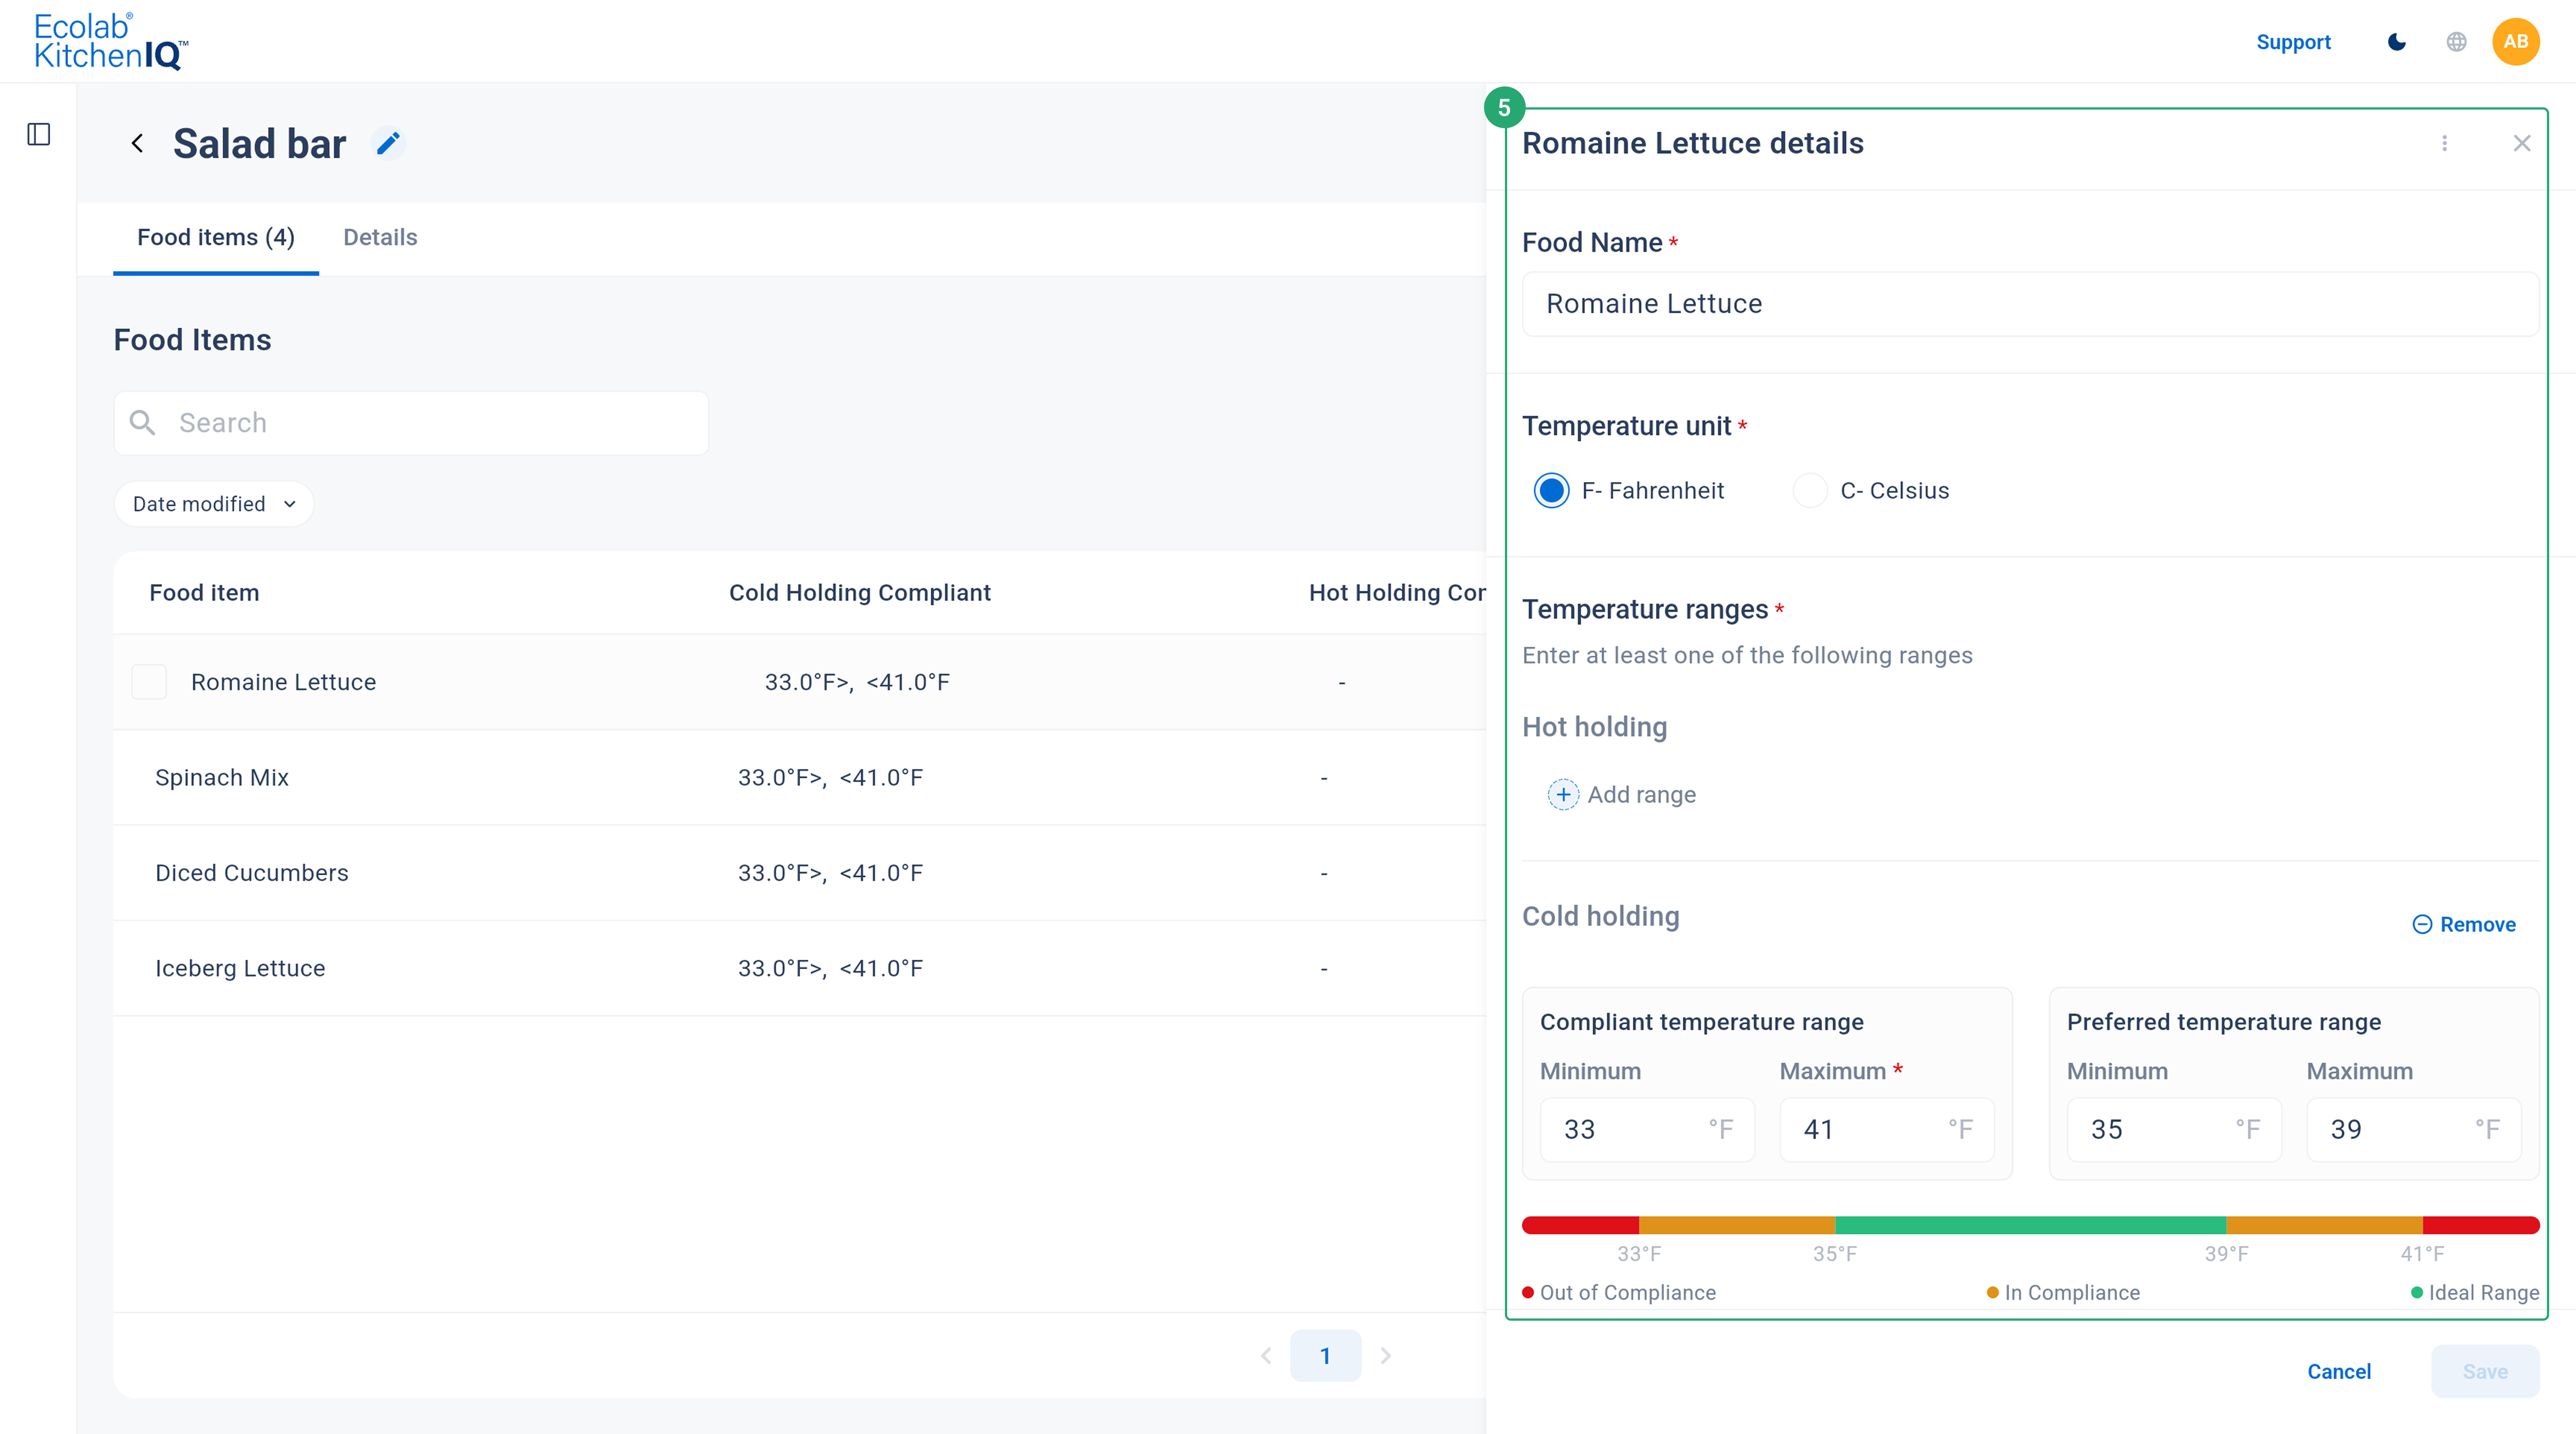
Task: Open the Date modified sort dropdown
Action: [x=214, y=504]
